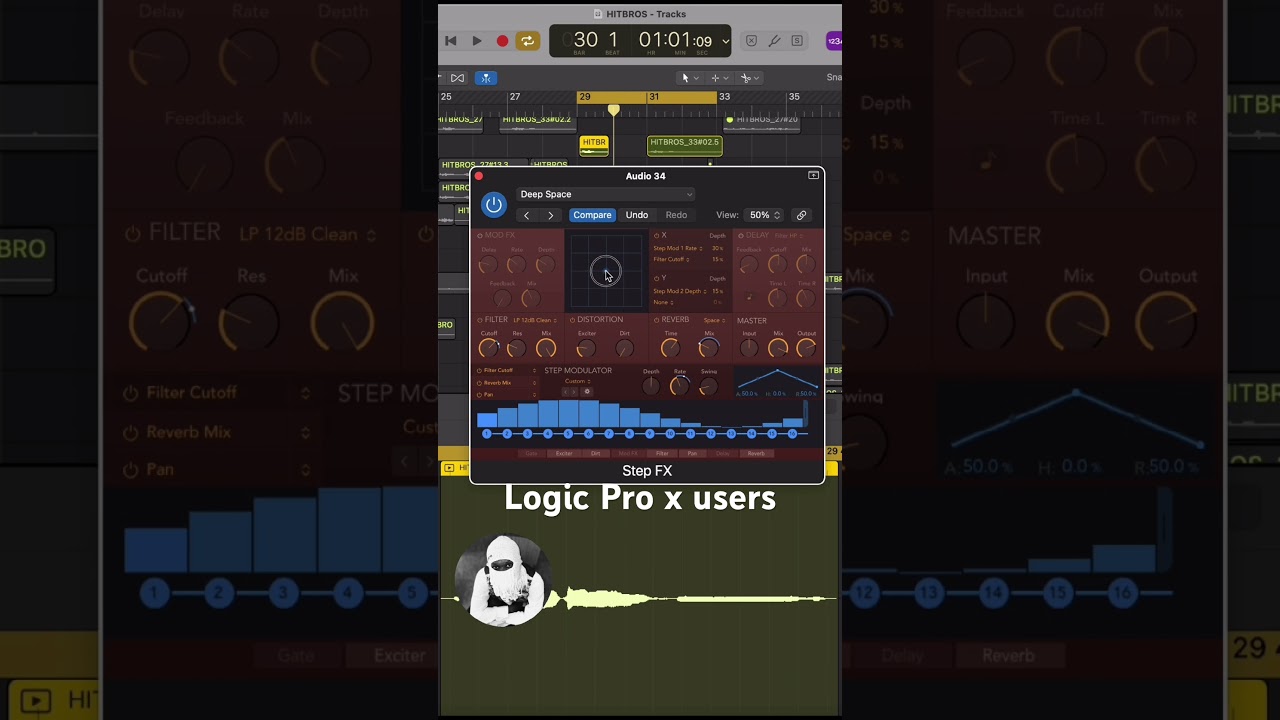
Task: Open the LCD display mode dropdown arrow
Action: point(725,41)
